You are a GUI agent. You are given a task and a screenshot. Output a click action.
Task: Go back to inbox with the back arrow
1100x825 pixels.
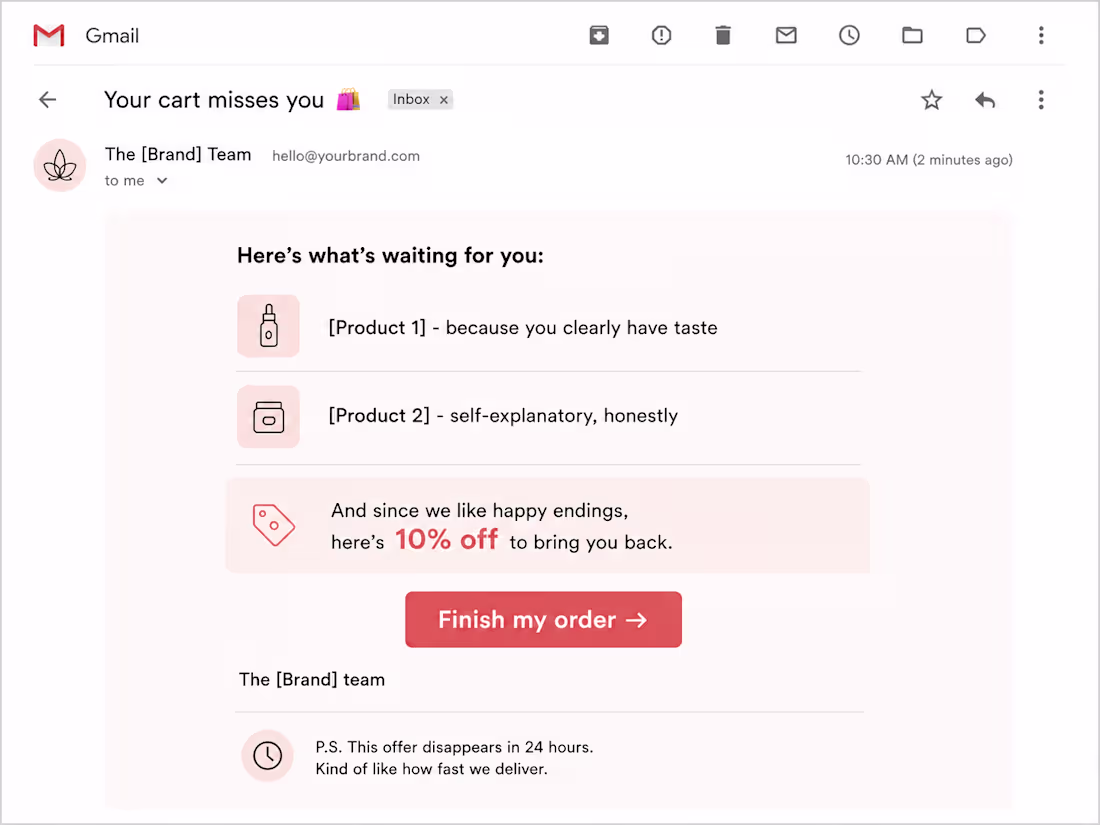point(47,100)
